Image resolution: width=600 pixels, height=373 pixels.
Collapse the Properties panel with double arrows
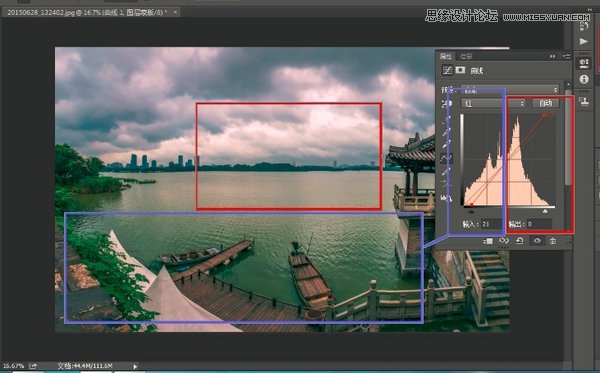tap(553, 56)
